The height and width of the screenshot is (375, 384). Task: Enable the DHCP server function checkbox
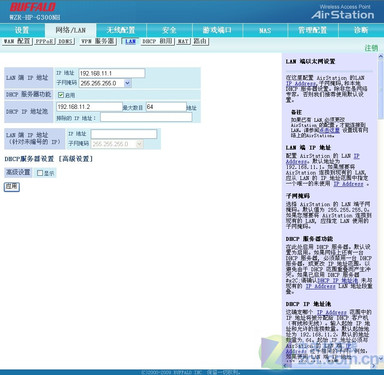(x=61, y=95)
